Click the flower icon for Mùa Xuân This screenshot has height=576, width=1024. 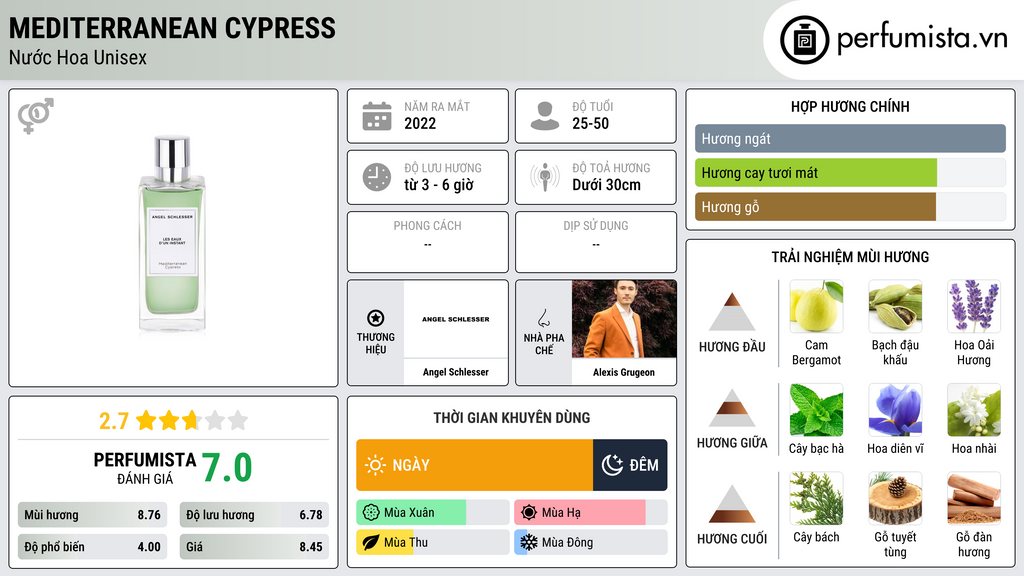click(x=371, y=513)
